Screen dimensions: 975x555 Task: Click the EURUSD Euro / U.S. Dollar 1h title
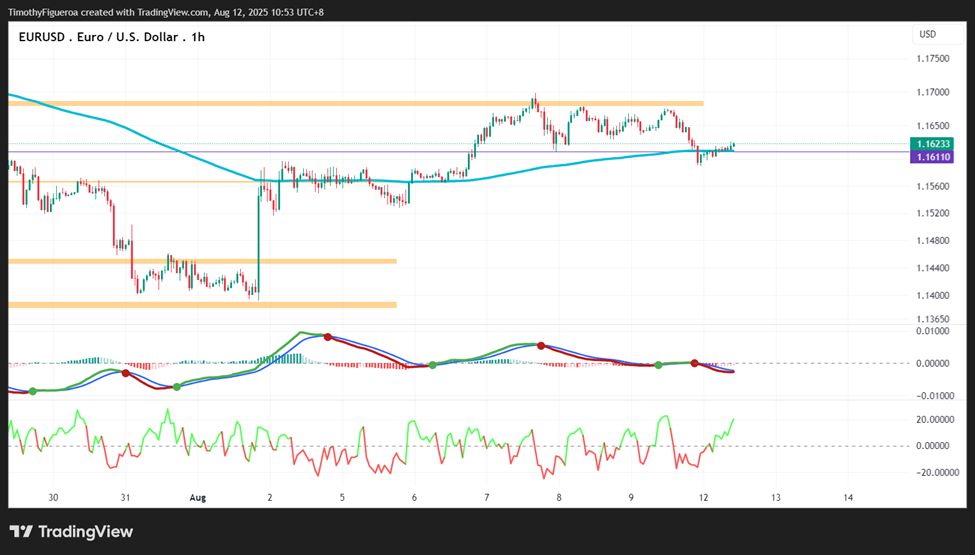click(112, 37)
